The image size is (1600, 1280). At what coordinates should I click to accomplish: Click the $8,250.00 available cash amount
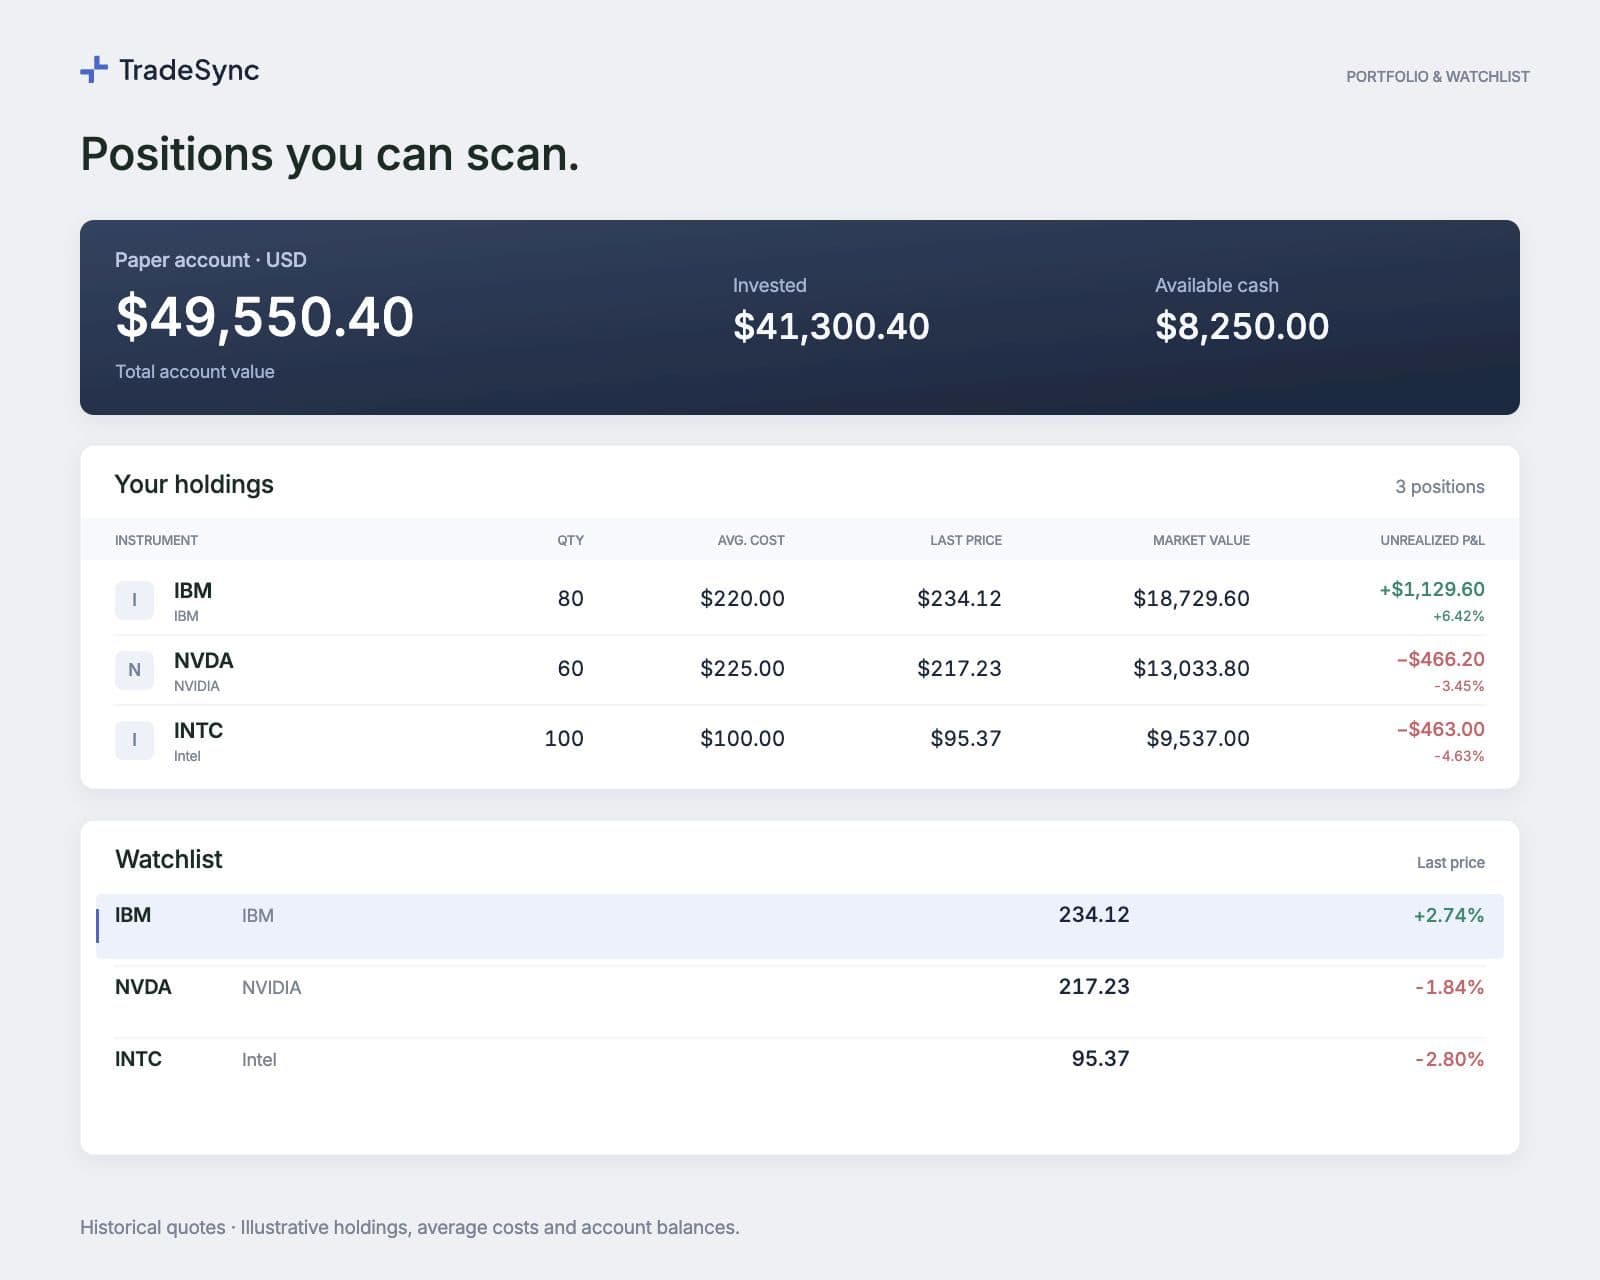[x=1242, y=326]
